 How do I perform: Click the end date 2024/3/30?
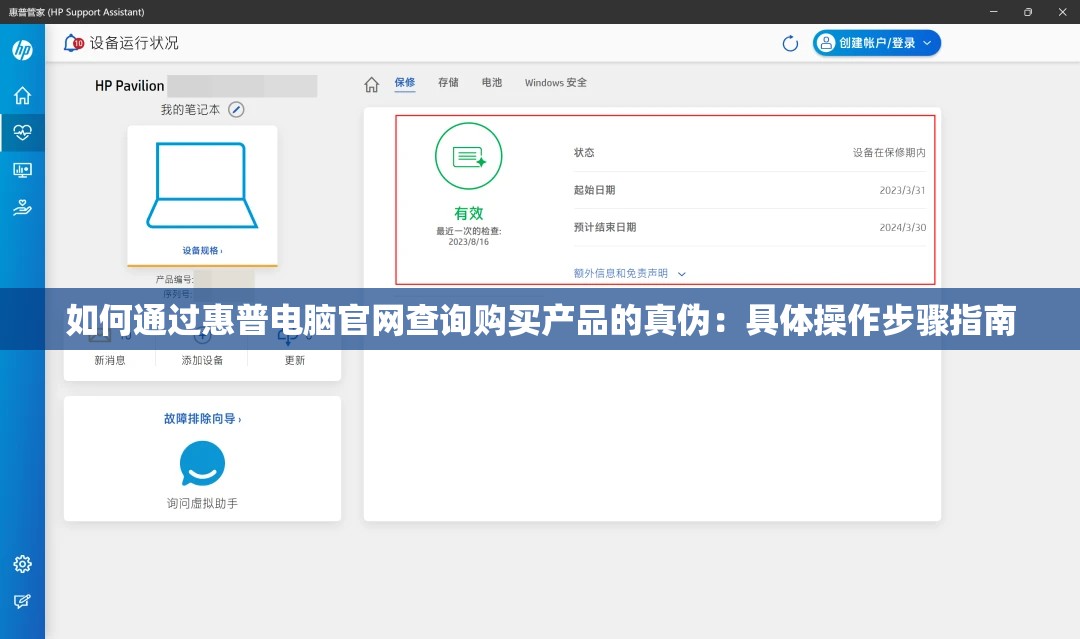[x=902, y=227]
